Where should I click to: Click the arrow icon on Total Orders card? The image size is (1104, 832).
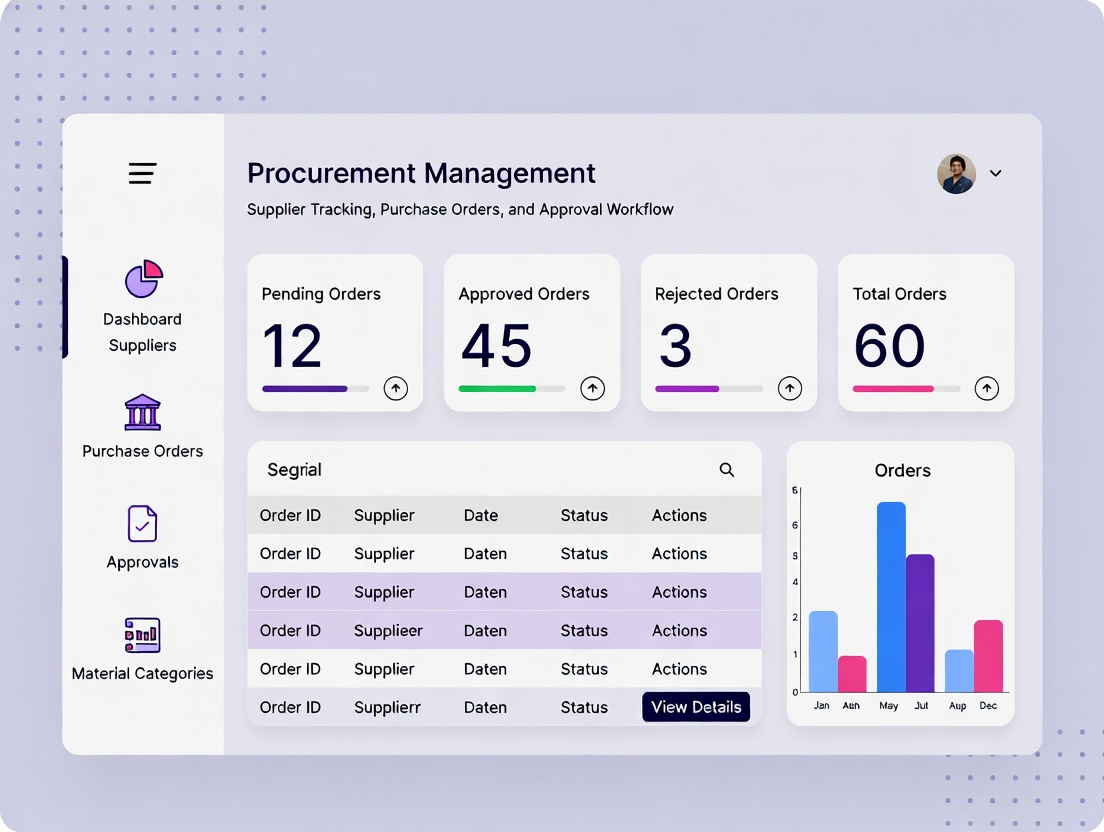(987, 388)
